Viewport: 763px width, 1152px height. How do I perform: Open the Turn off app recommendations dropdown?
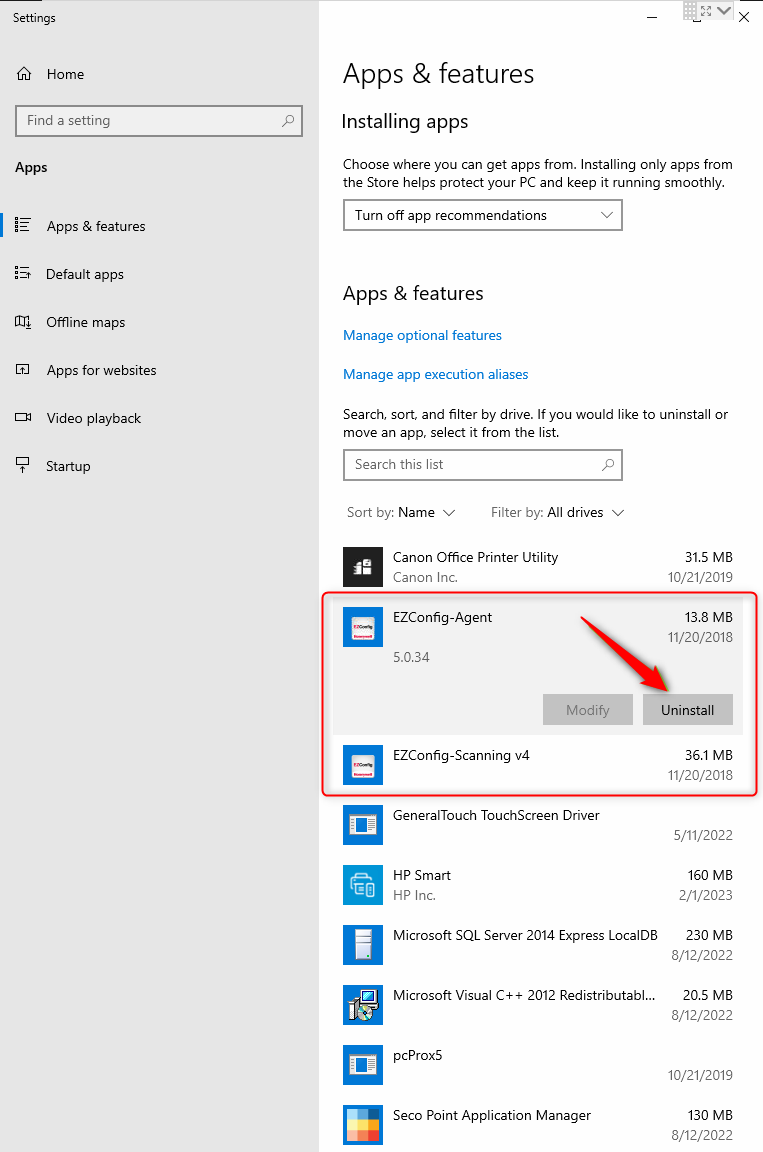pyautogui.click(x=482, y=215)
